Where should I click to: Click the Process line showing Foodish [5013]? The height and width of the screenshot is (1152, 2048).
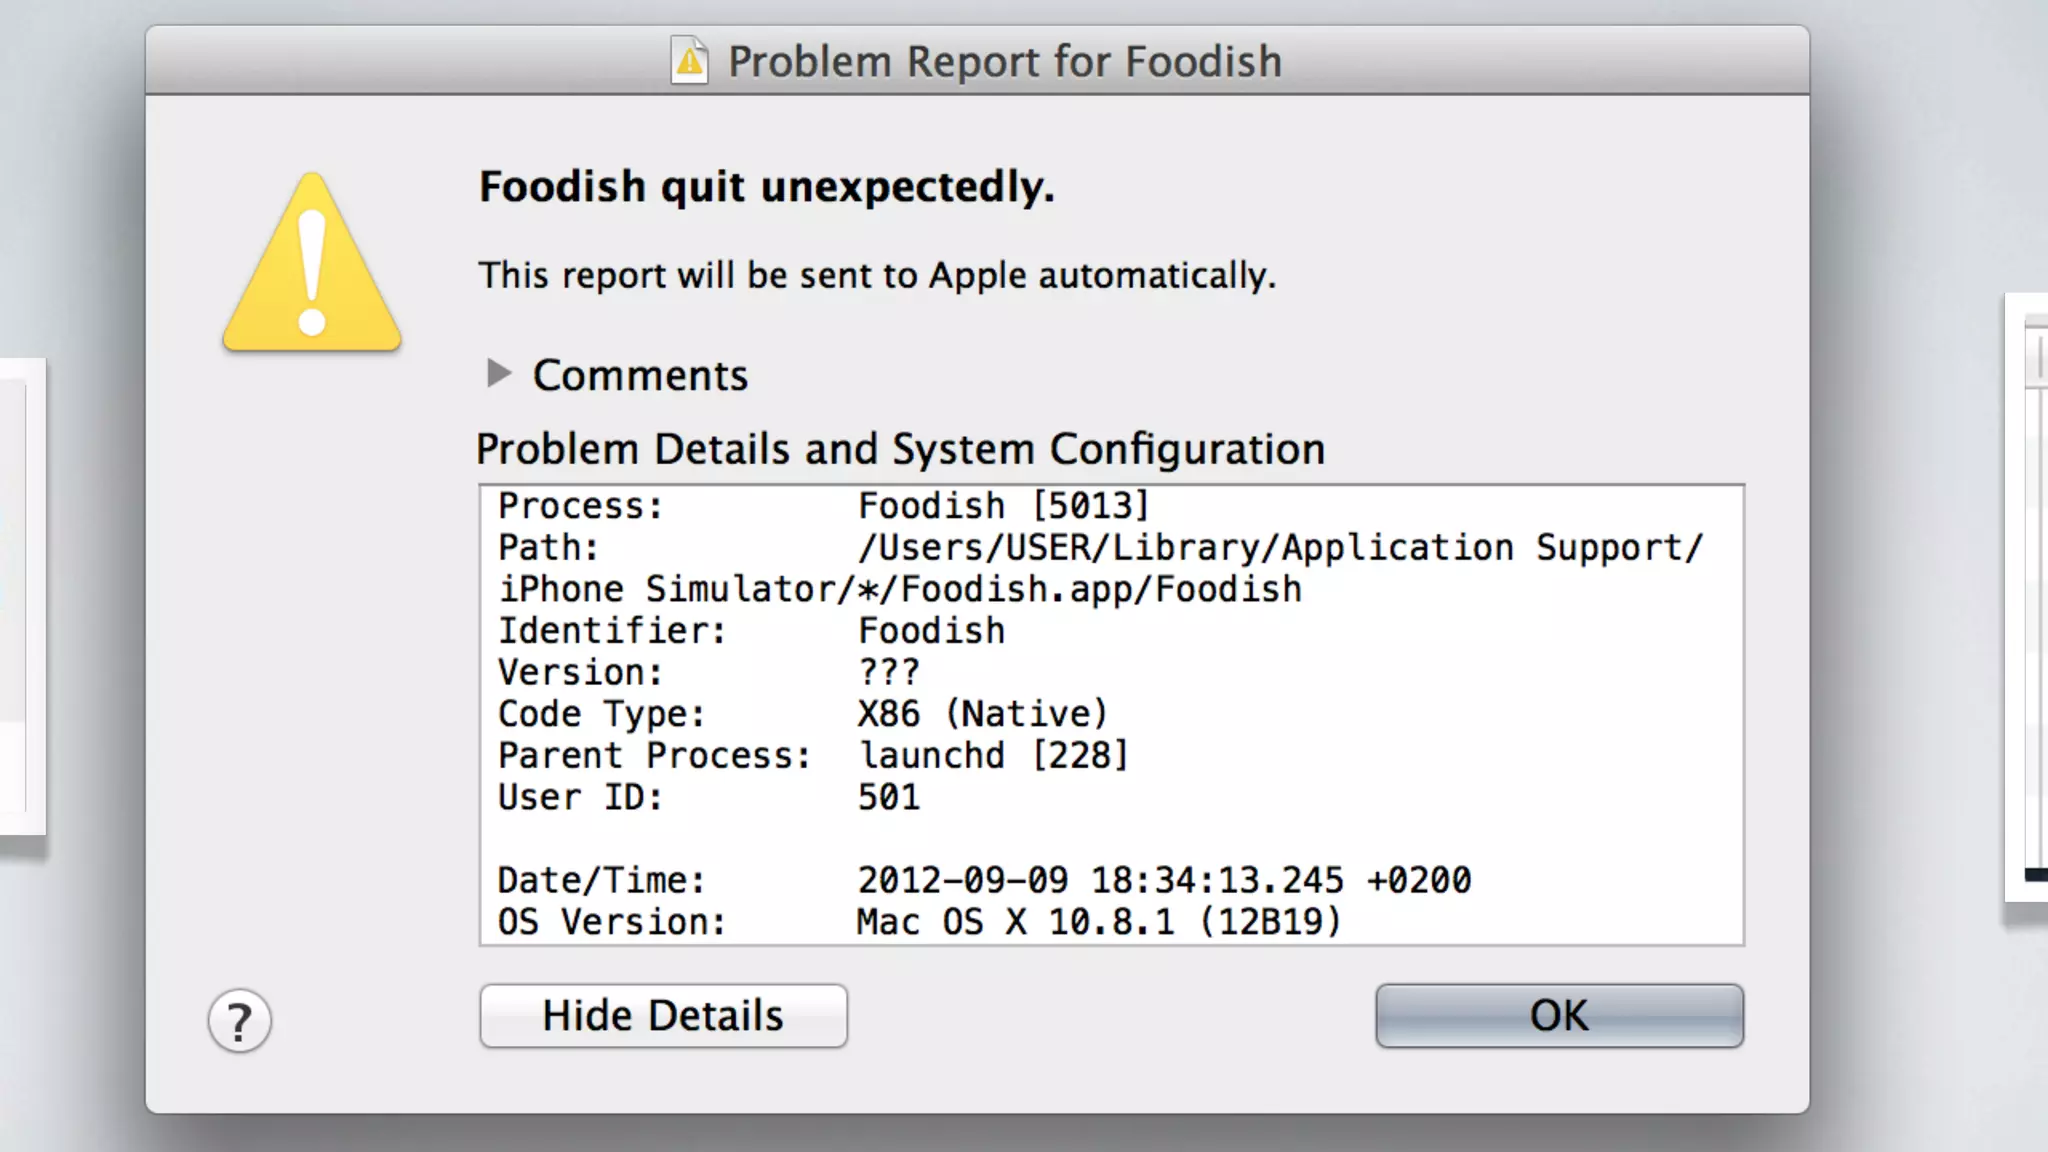823,506
